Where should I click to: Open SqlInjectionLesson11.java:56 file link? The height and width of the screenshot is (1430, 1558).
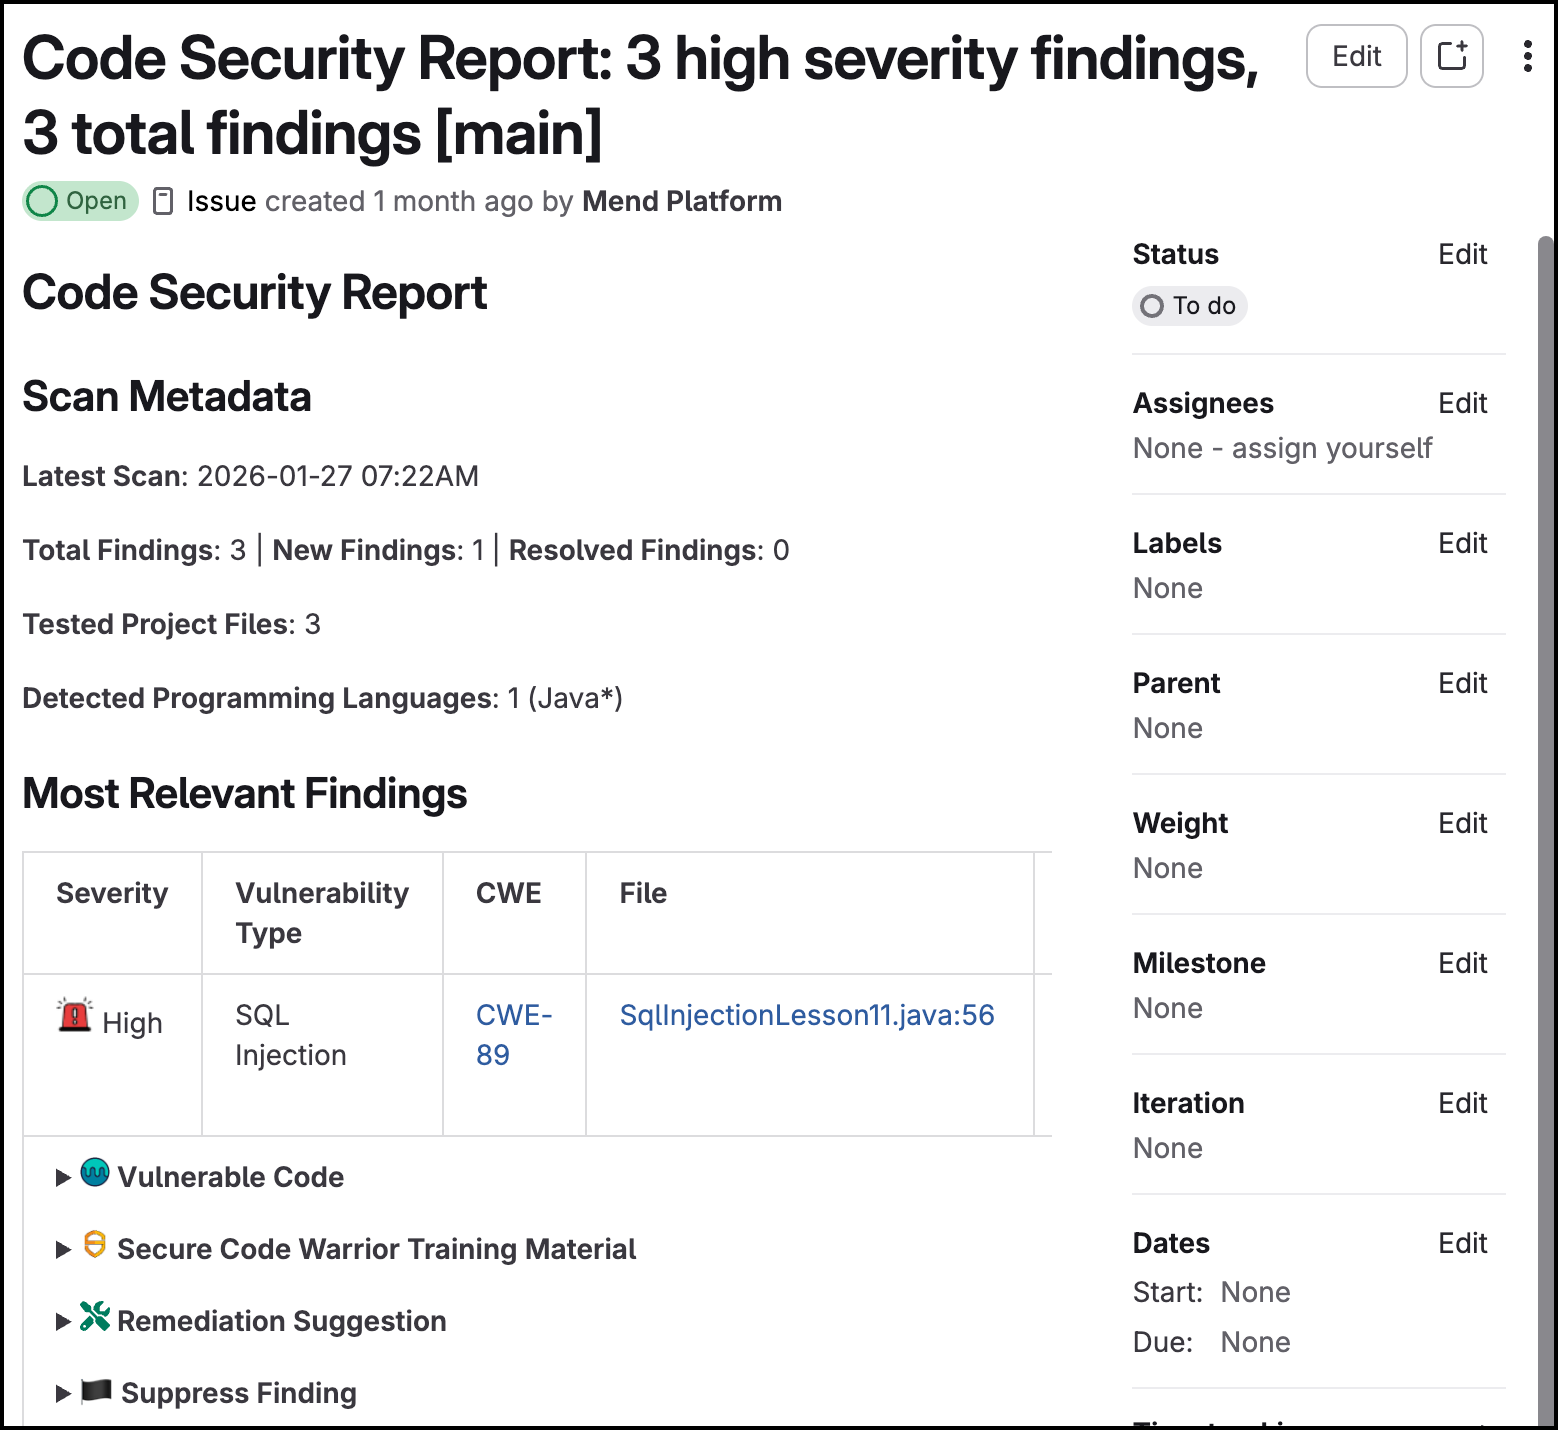(x=807, y=1015)
